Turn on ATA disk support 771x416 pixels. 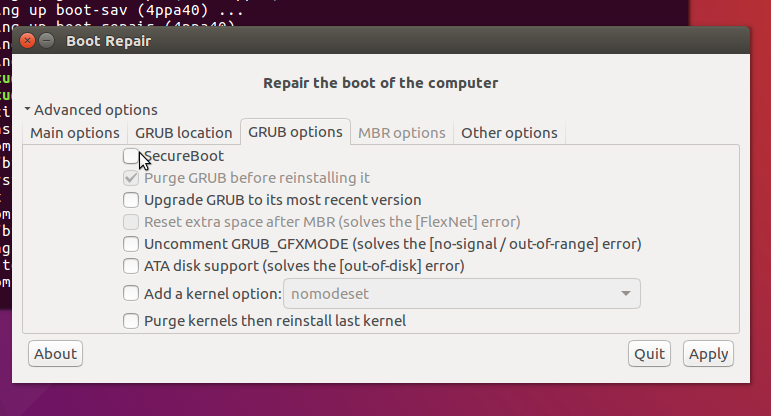coord(131,266)
